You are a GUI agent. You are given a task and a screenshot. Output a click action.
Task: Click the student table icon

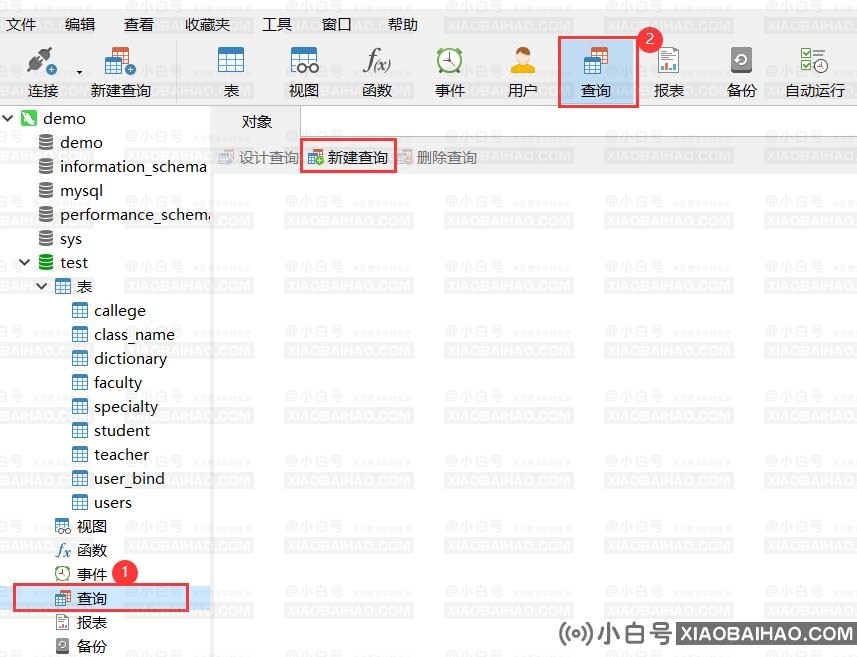pyautogui.click(x=80, y=430)
